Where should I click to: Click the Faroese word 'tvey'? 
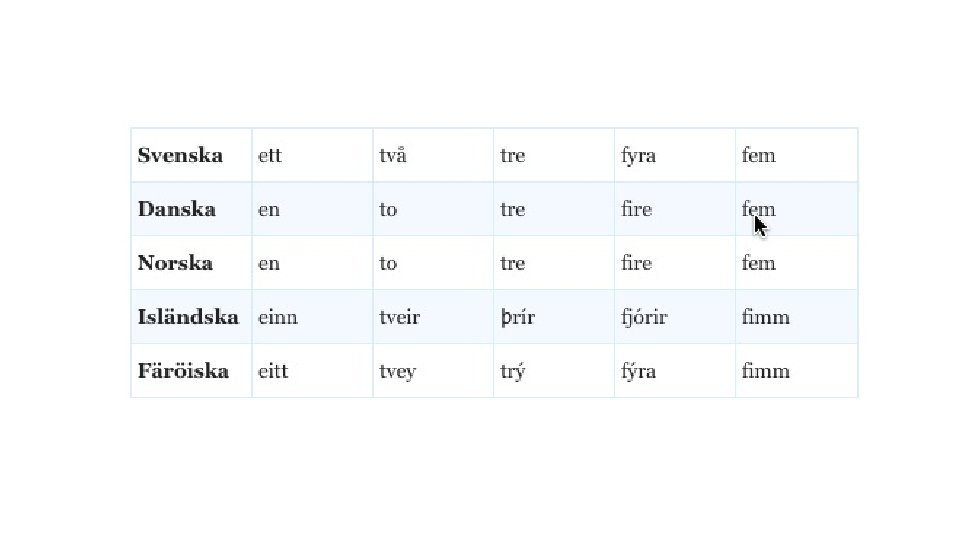[x=397, y=371]
